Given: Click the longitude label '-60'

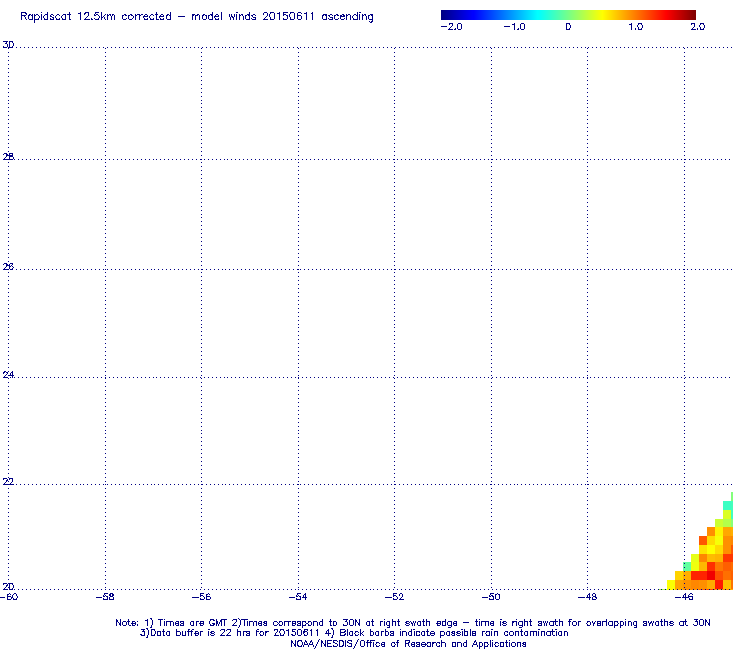Looking at the screenshot, I should point(9,597).
